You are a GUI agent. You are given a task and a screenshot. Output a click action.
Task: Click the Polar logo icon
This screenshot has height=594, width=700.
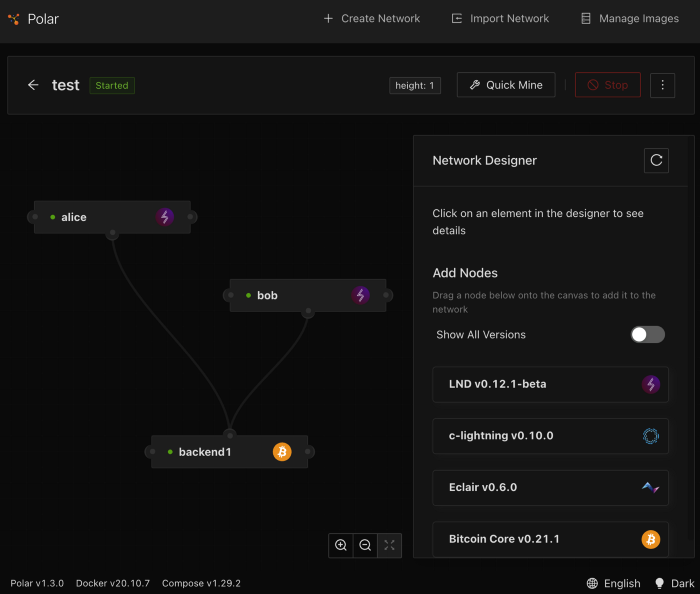pos(14,19)
